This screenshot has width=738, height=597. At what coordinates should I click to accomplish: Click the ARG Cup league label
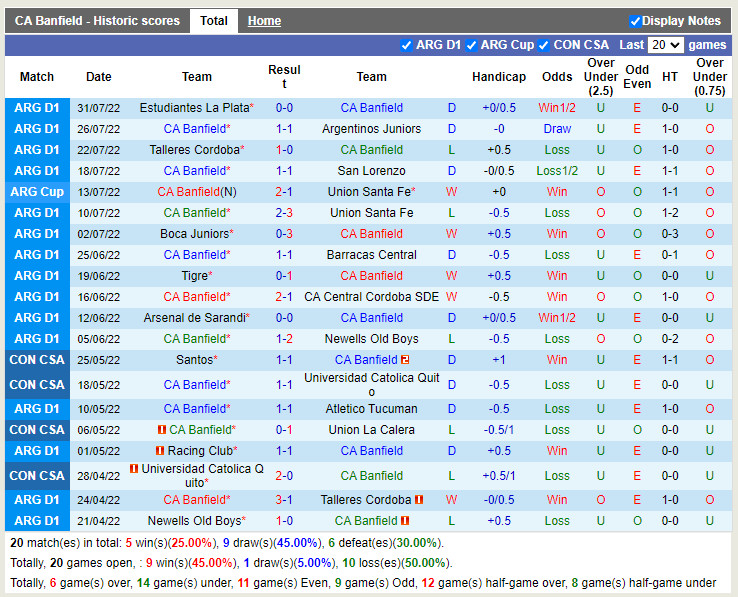click(37, 192)
